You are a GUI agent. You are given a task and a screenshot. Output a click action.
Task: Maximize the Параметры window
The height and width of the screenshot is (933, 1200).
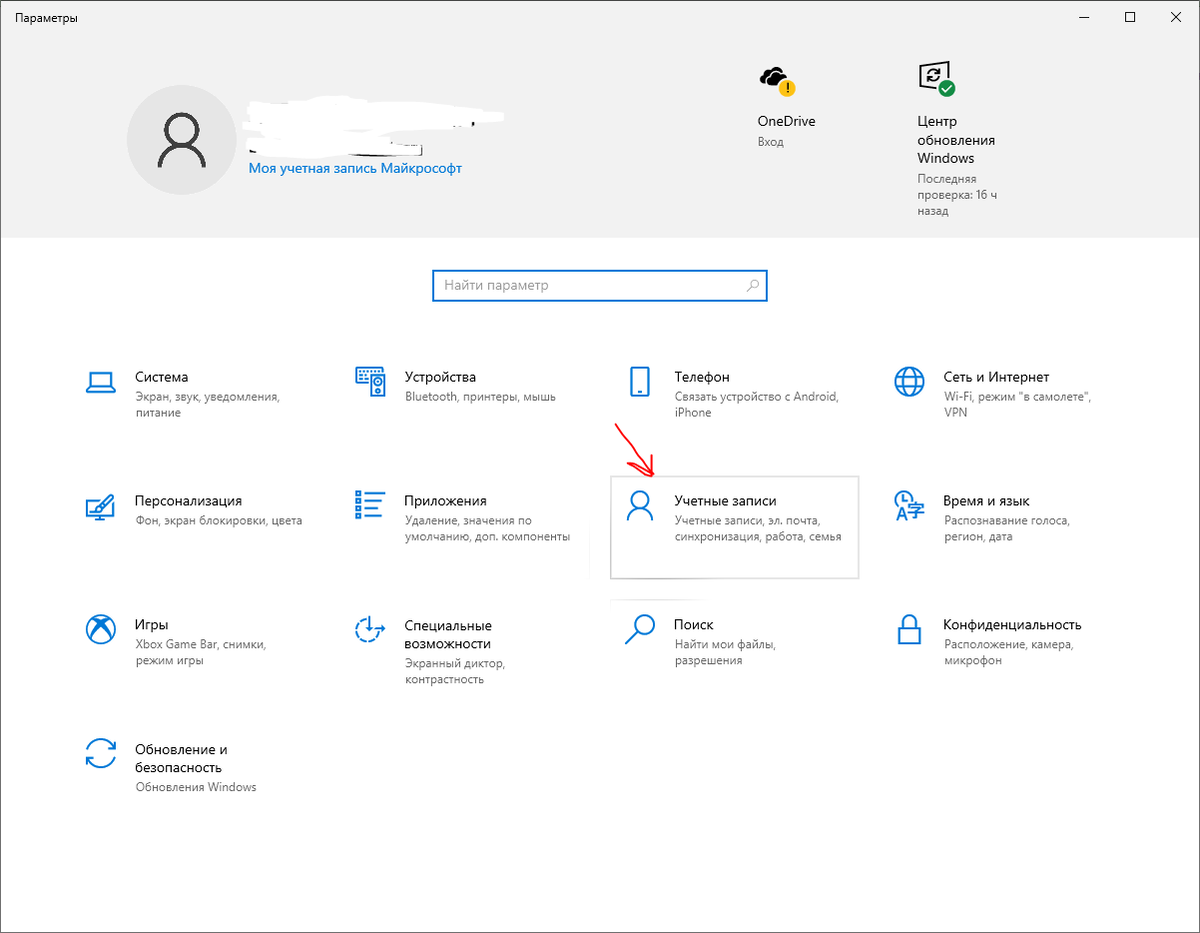(x=1130, y=17)
